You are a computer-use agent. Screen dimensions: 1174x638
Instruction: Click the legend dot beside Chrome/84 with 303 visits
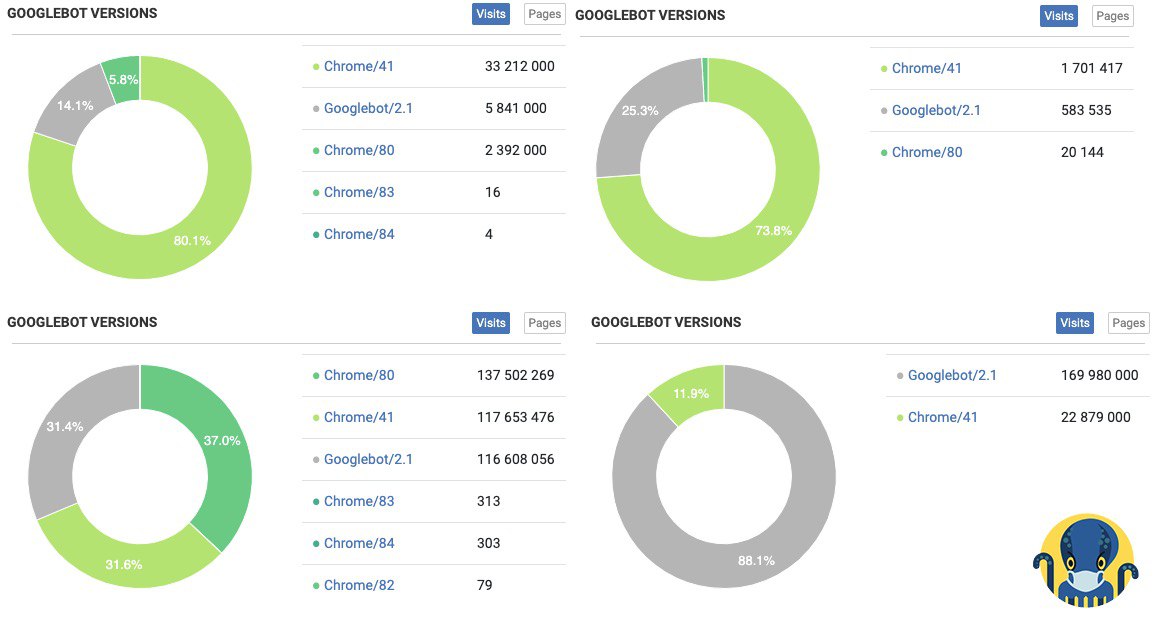click(x=316, y=544)
